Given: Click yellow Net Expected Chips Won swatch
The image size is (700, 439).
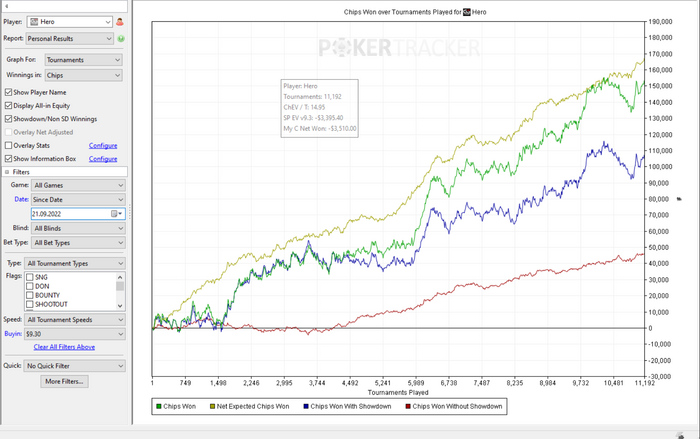Looking at the screenshot, I should [x=212, y=406].
